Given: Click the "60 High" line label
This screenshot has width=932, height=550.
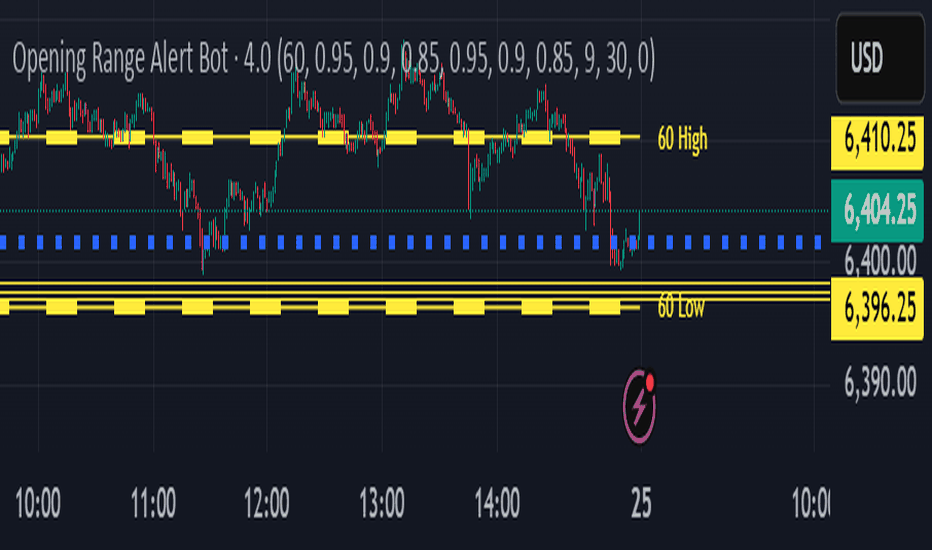Looking at the screenshot, I should (682, 139).
